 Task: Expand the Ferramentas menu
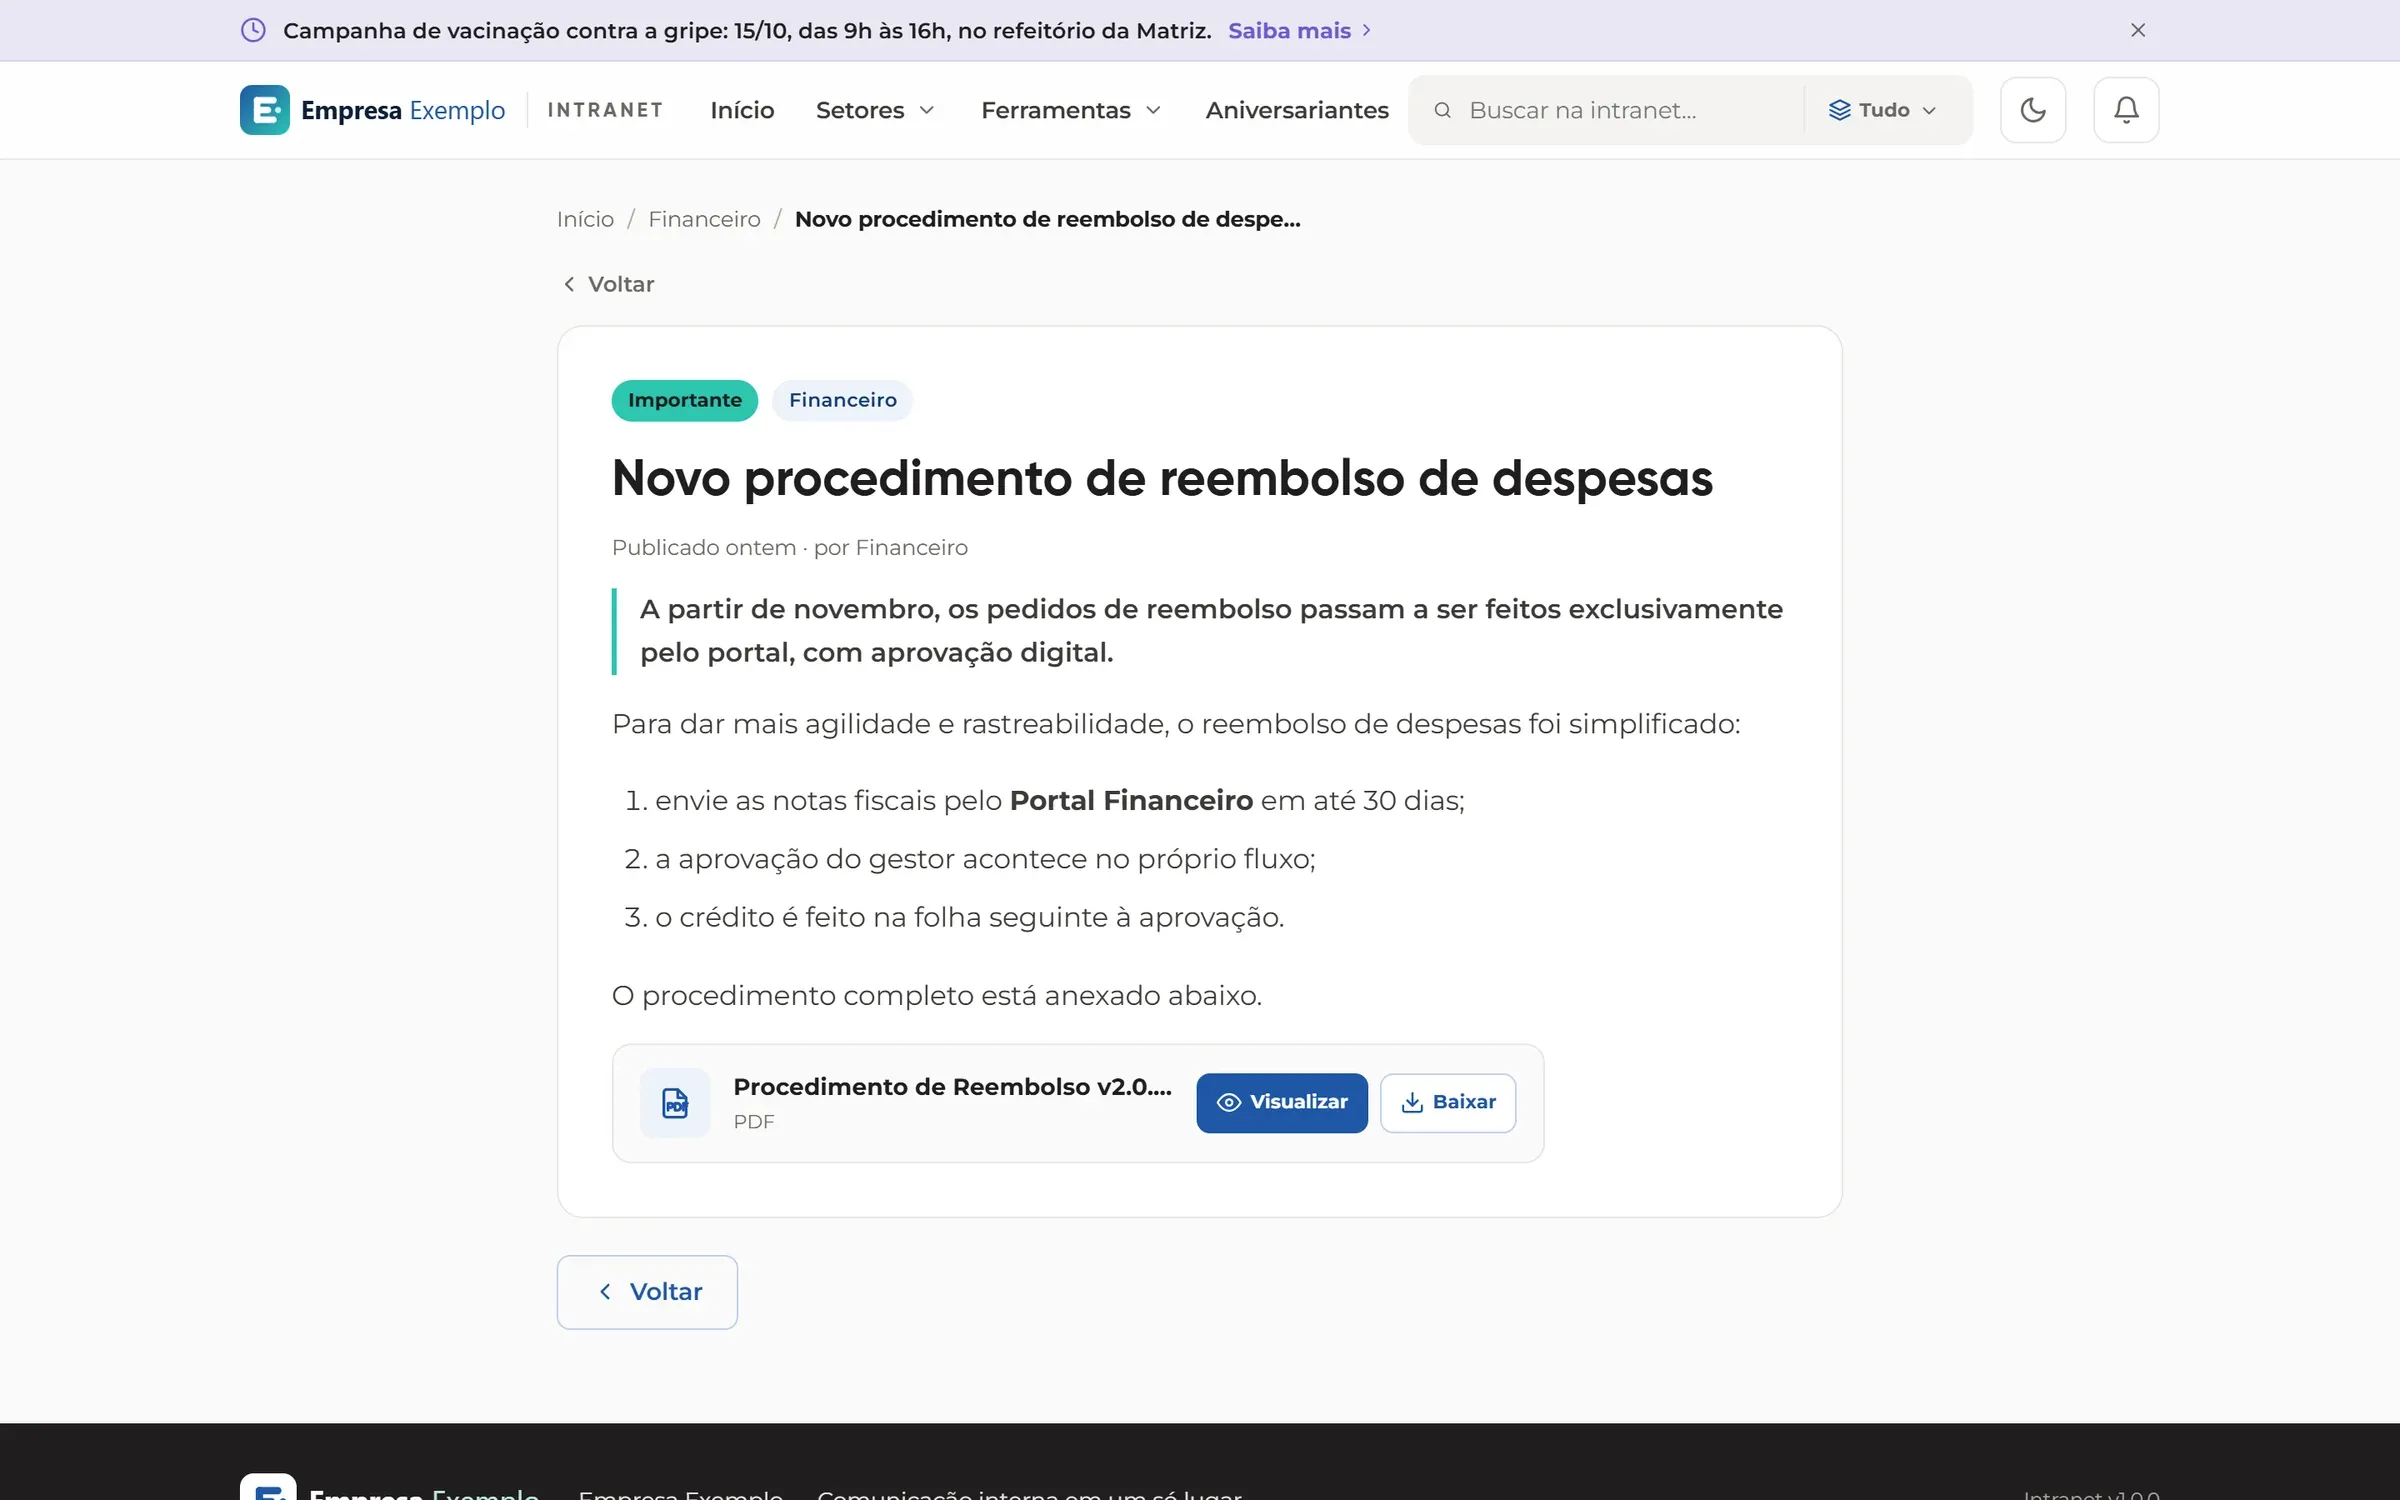pyautogui.click(x=1071, y=110)
